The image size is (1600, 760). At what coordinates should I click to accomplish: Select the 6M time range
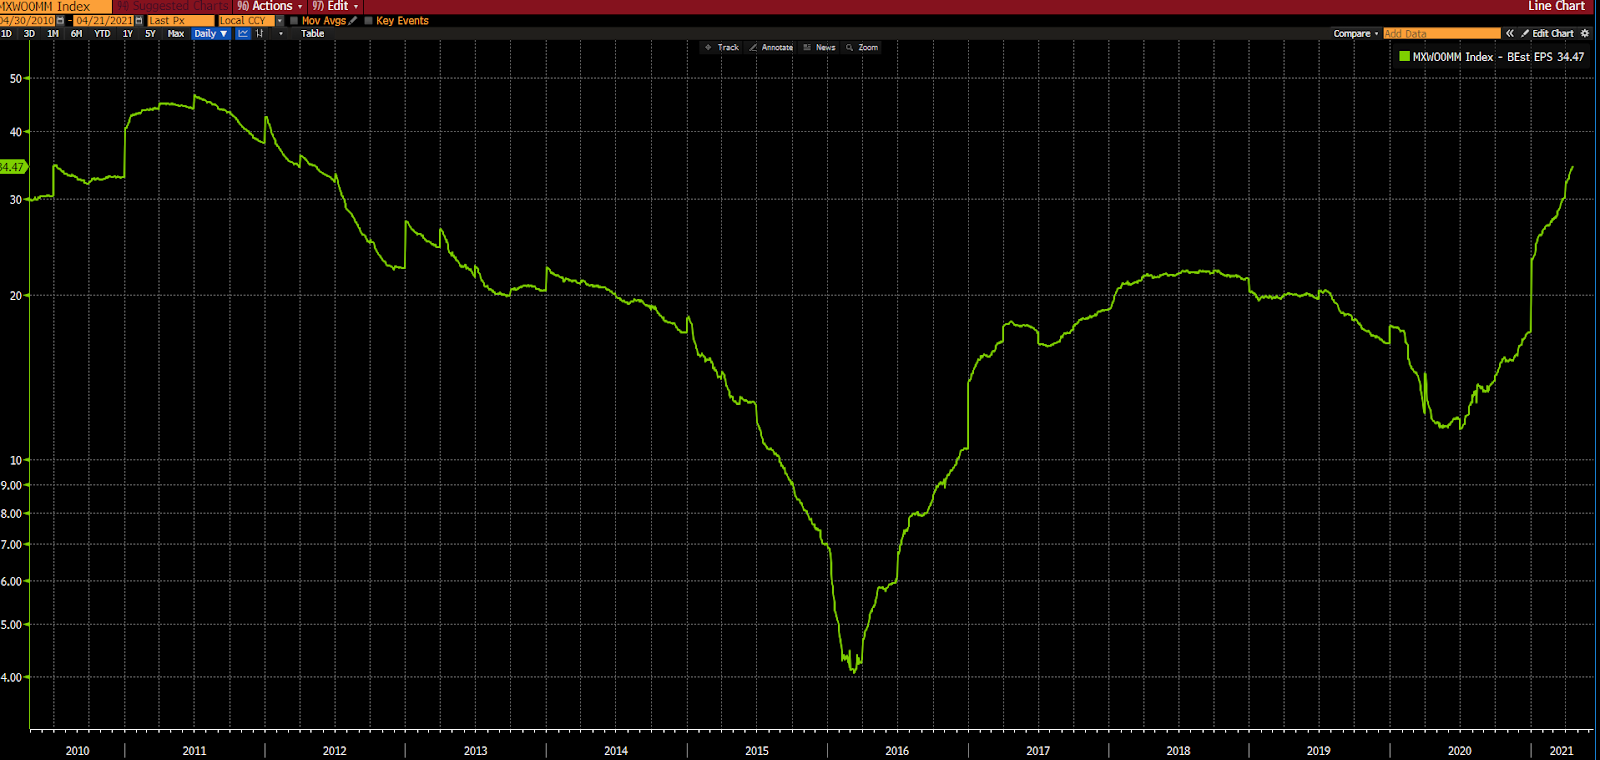tap(76, 33)
